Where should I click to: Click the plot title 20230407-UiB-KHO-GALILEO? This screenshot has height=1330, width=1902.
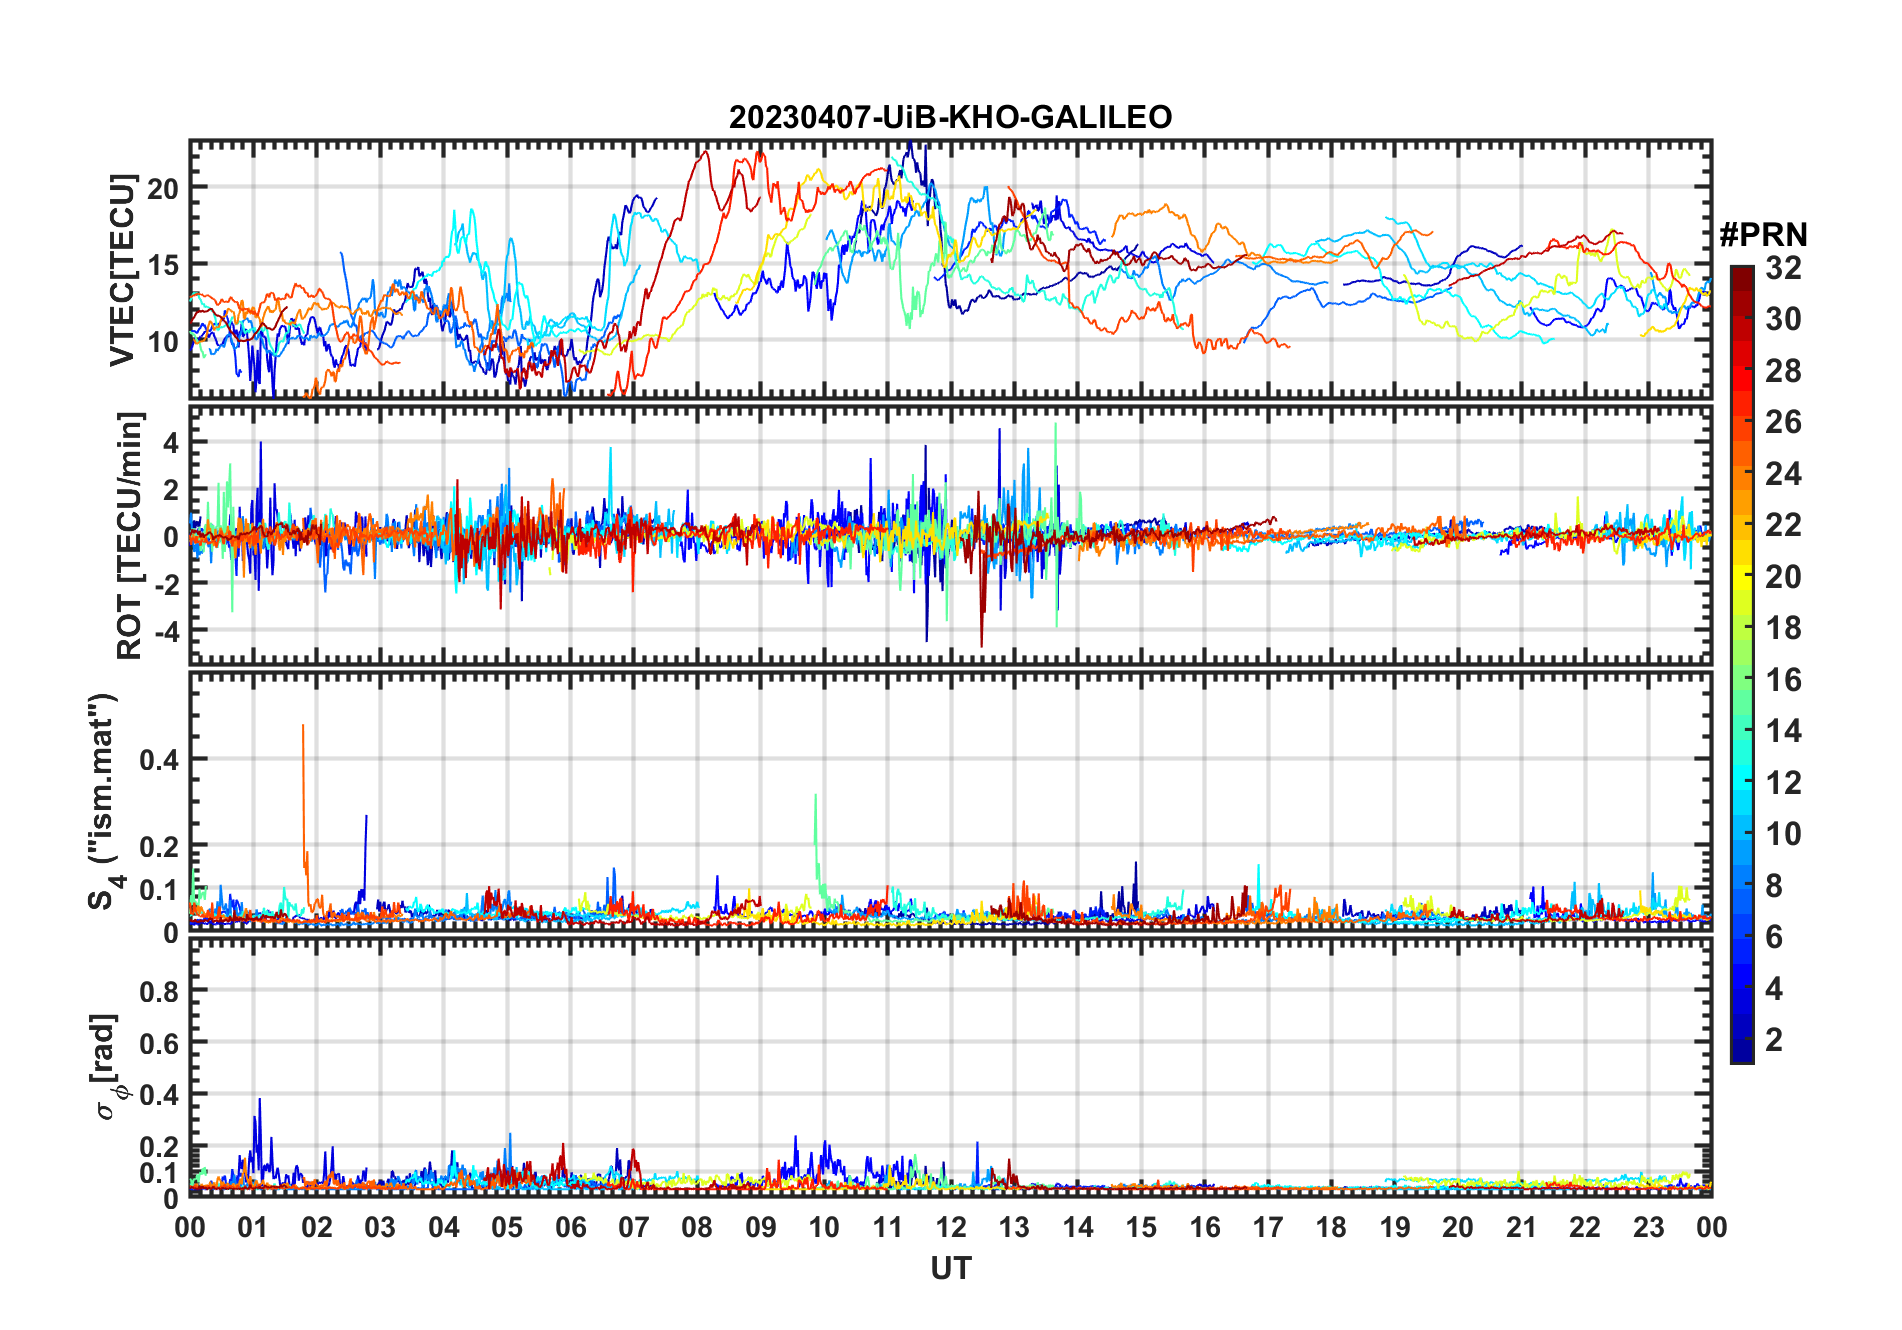950,118
